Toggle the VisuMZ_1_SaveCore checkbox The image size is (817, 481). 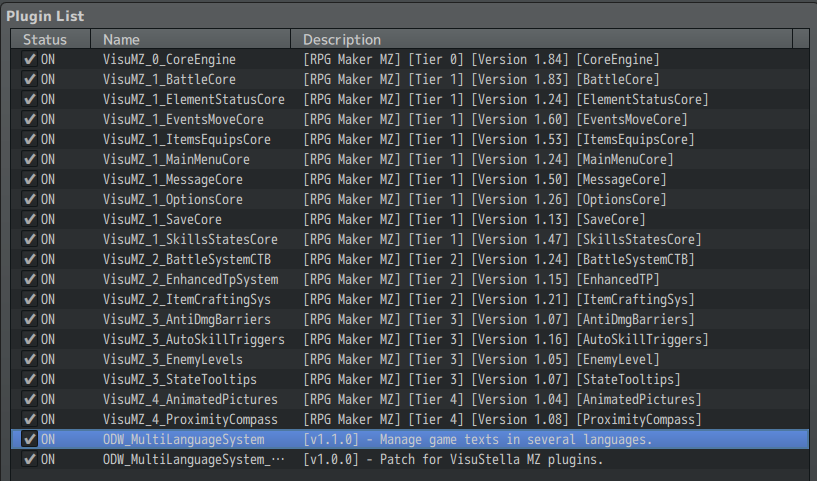tap(30, 219)
